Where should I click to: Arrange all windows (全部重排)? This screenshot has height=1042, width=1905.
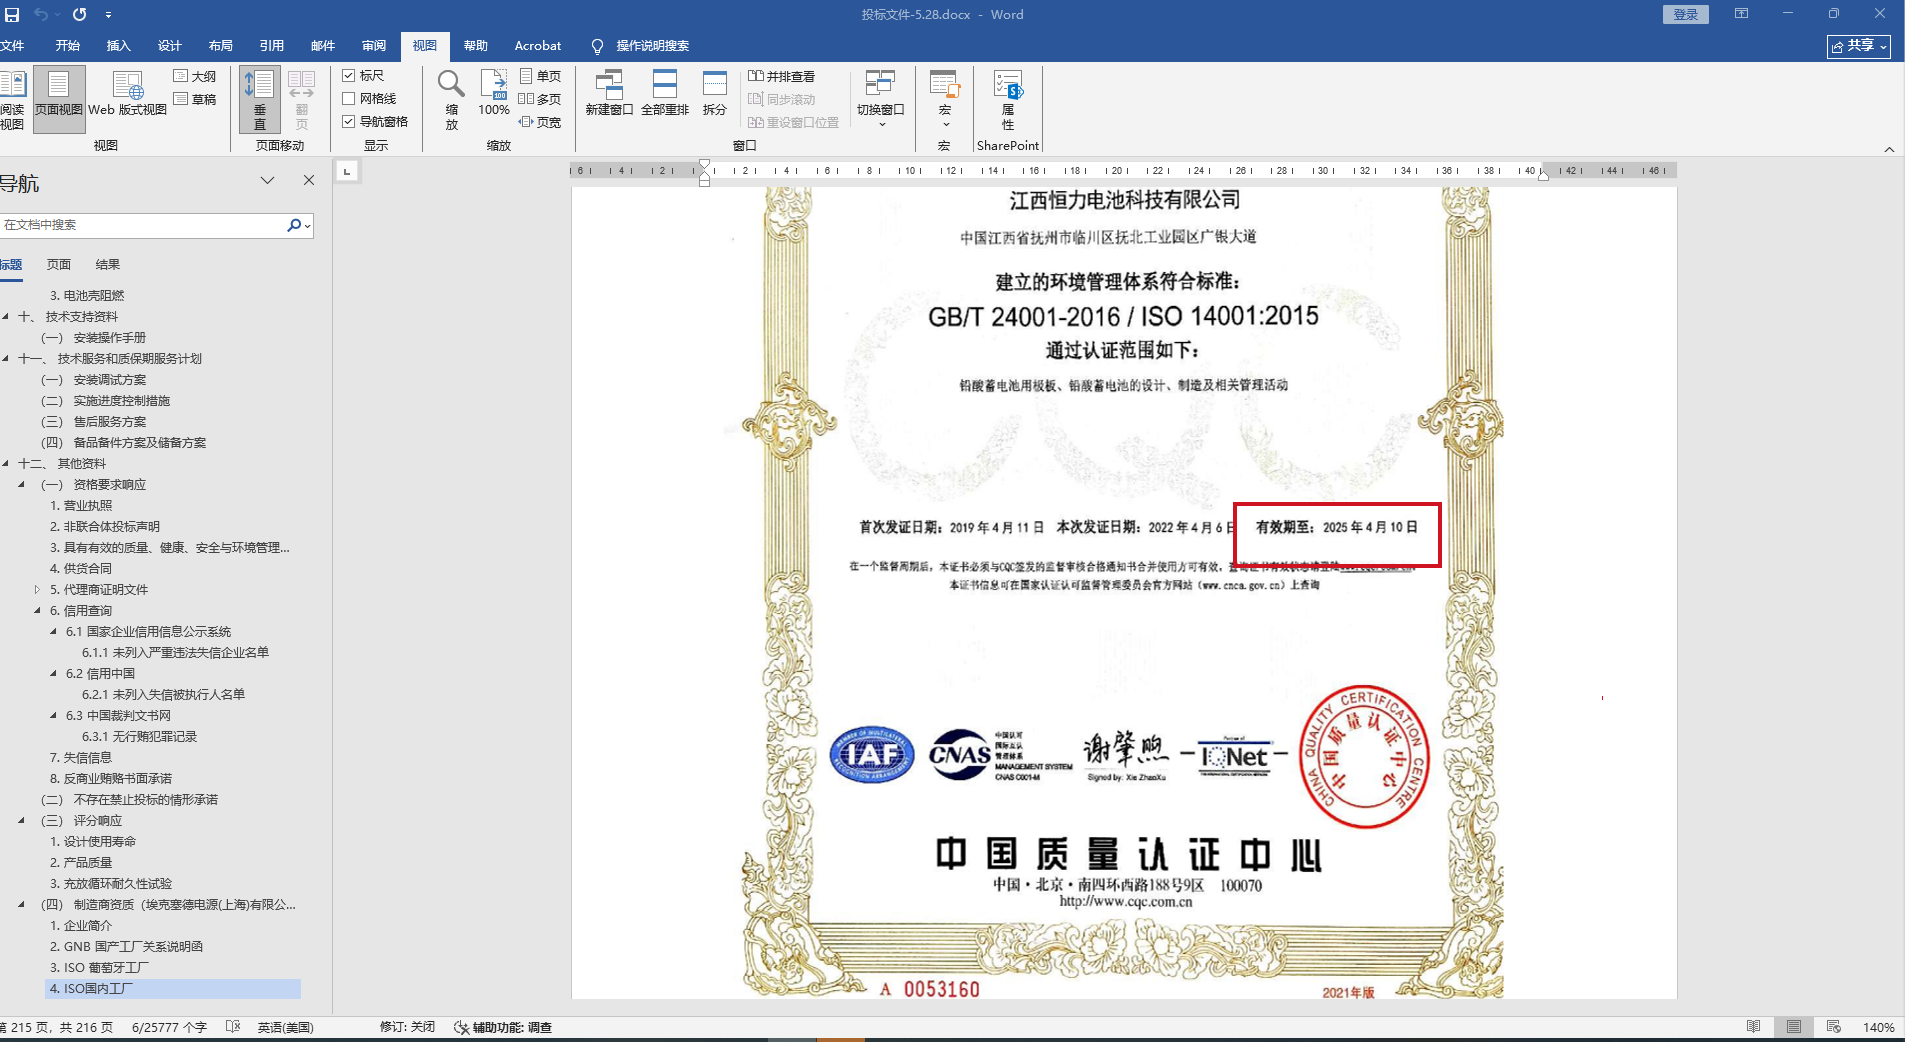click(665, 94)
